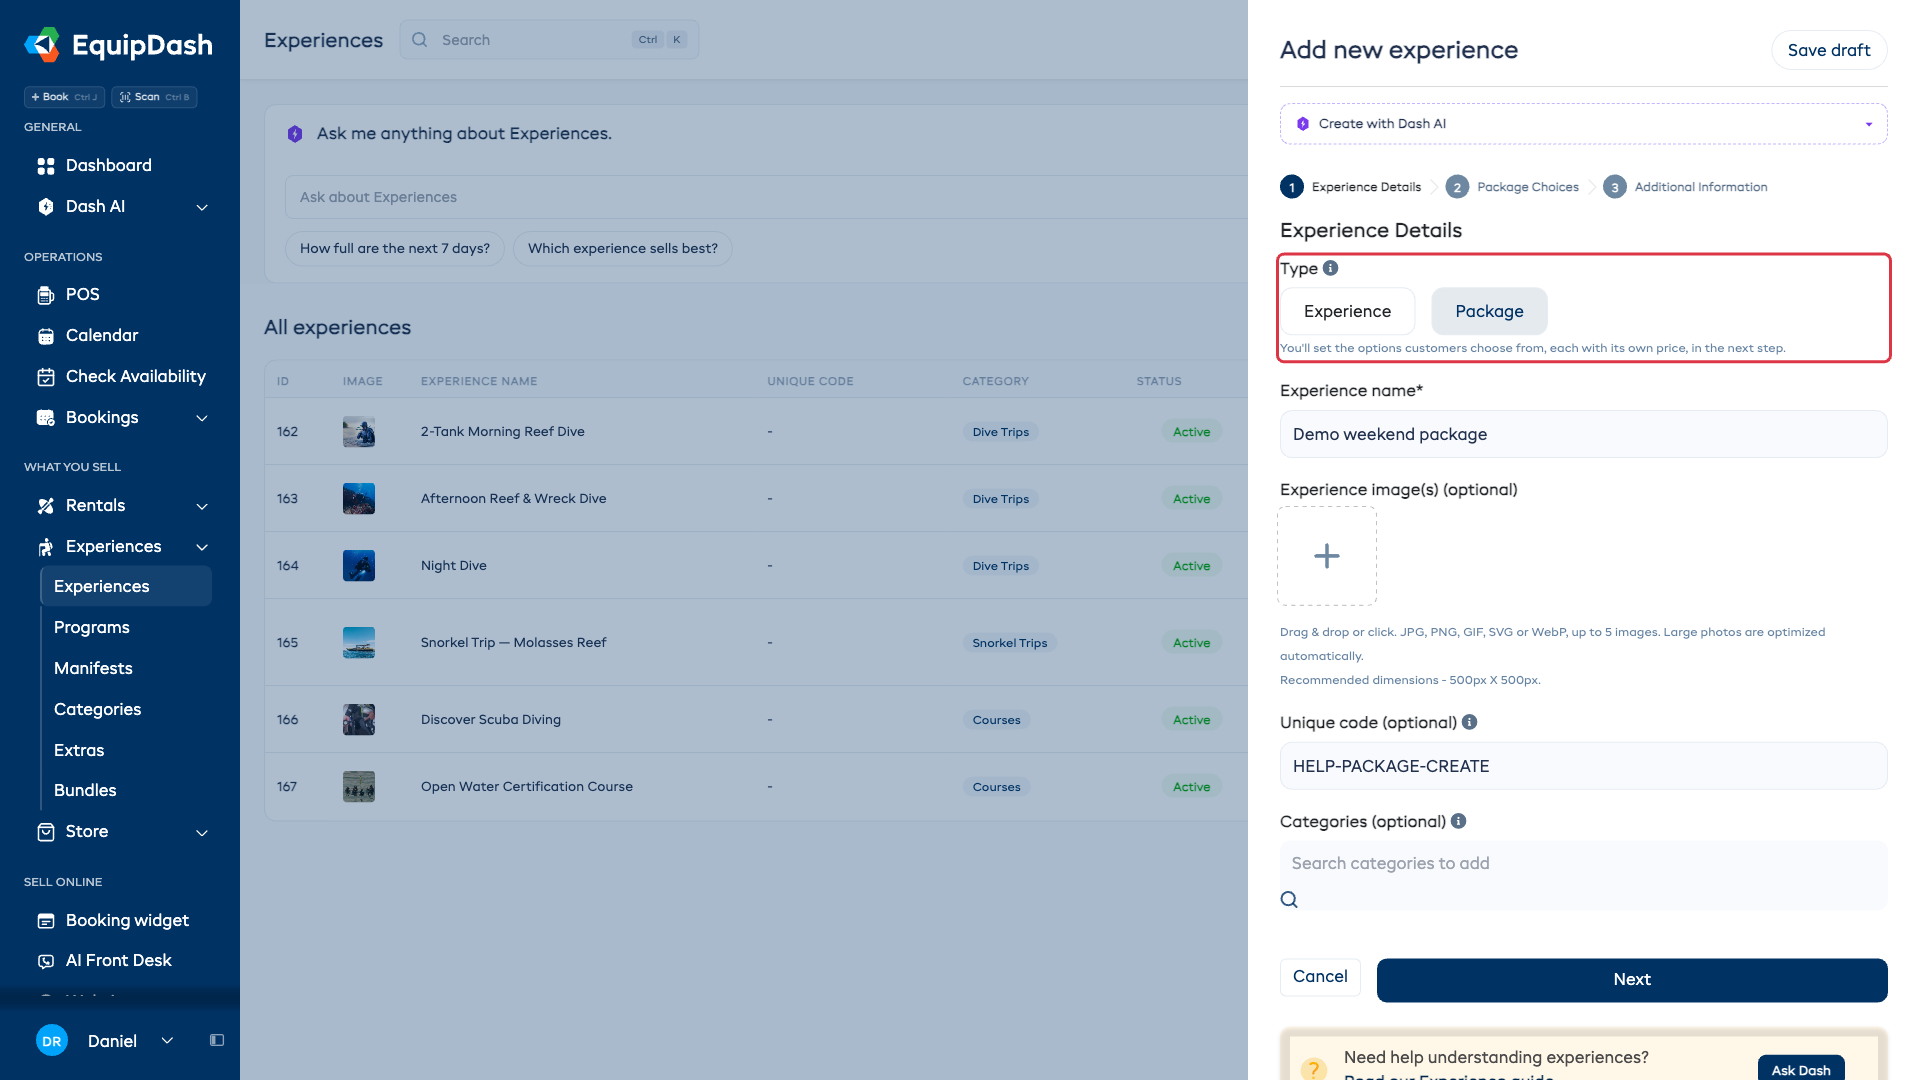
Task: Click the Dash AI icon beside Ask me anything
Action: pyautogui.click(x=295, y=134)
